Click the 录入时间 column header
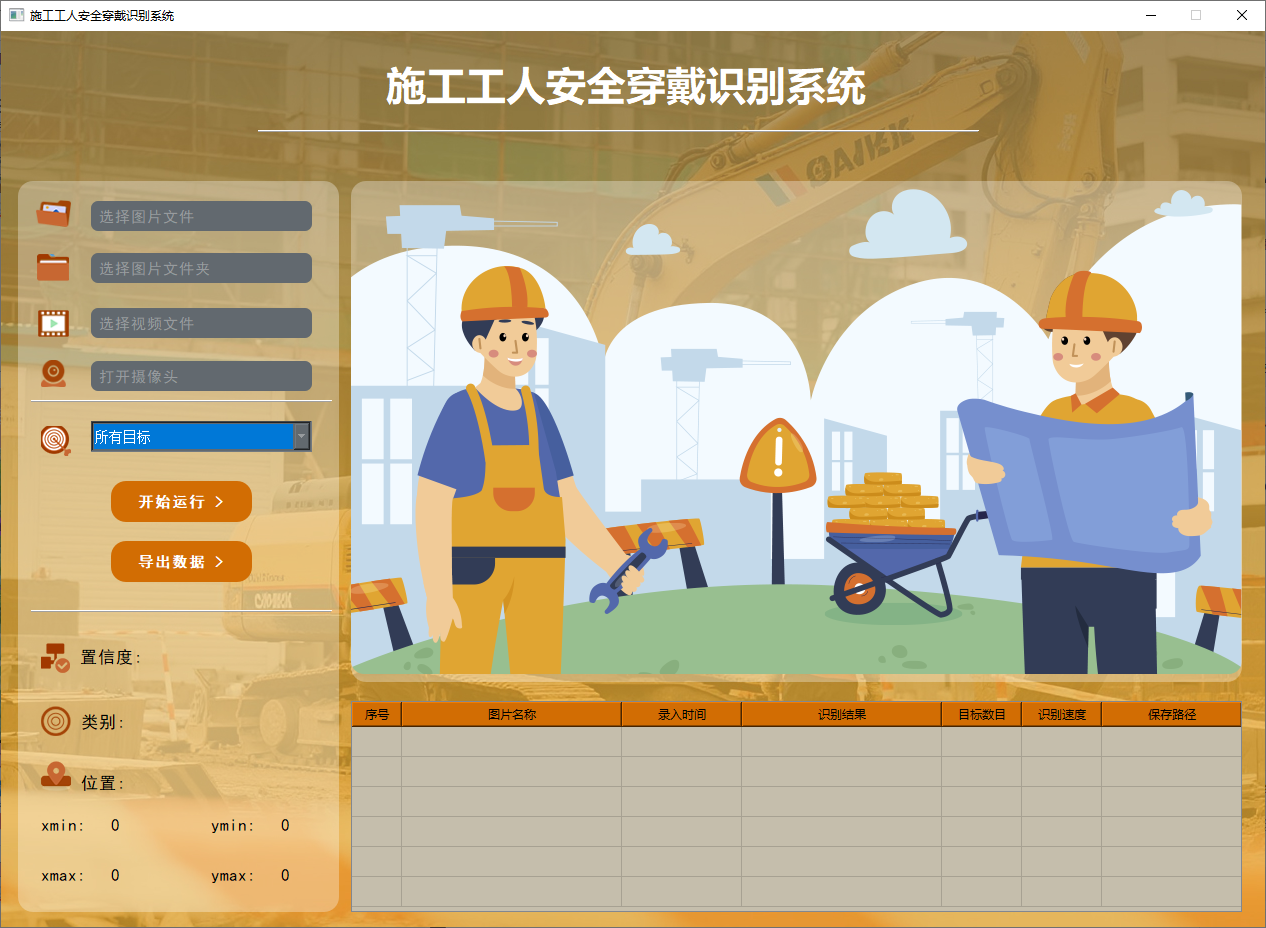 (x=682, y=714)
